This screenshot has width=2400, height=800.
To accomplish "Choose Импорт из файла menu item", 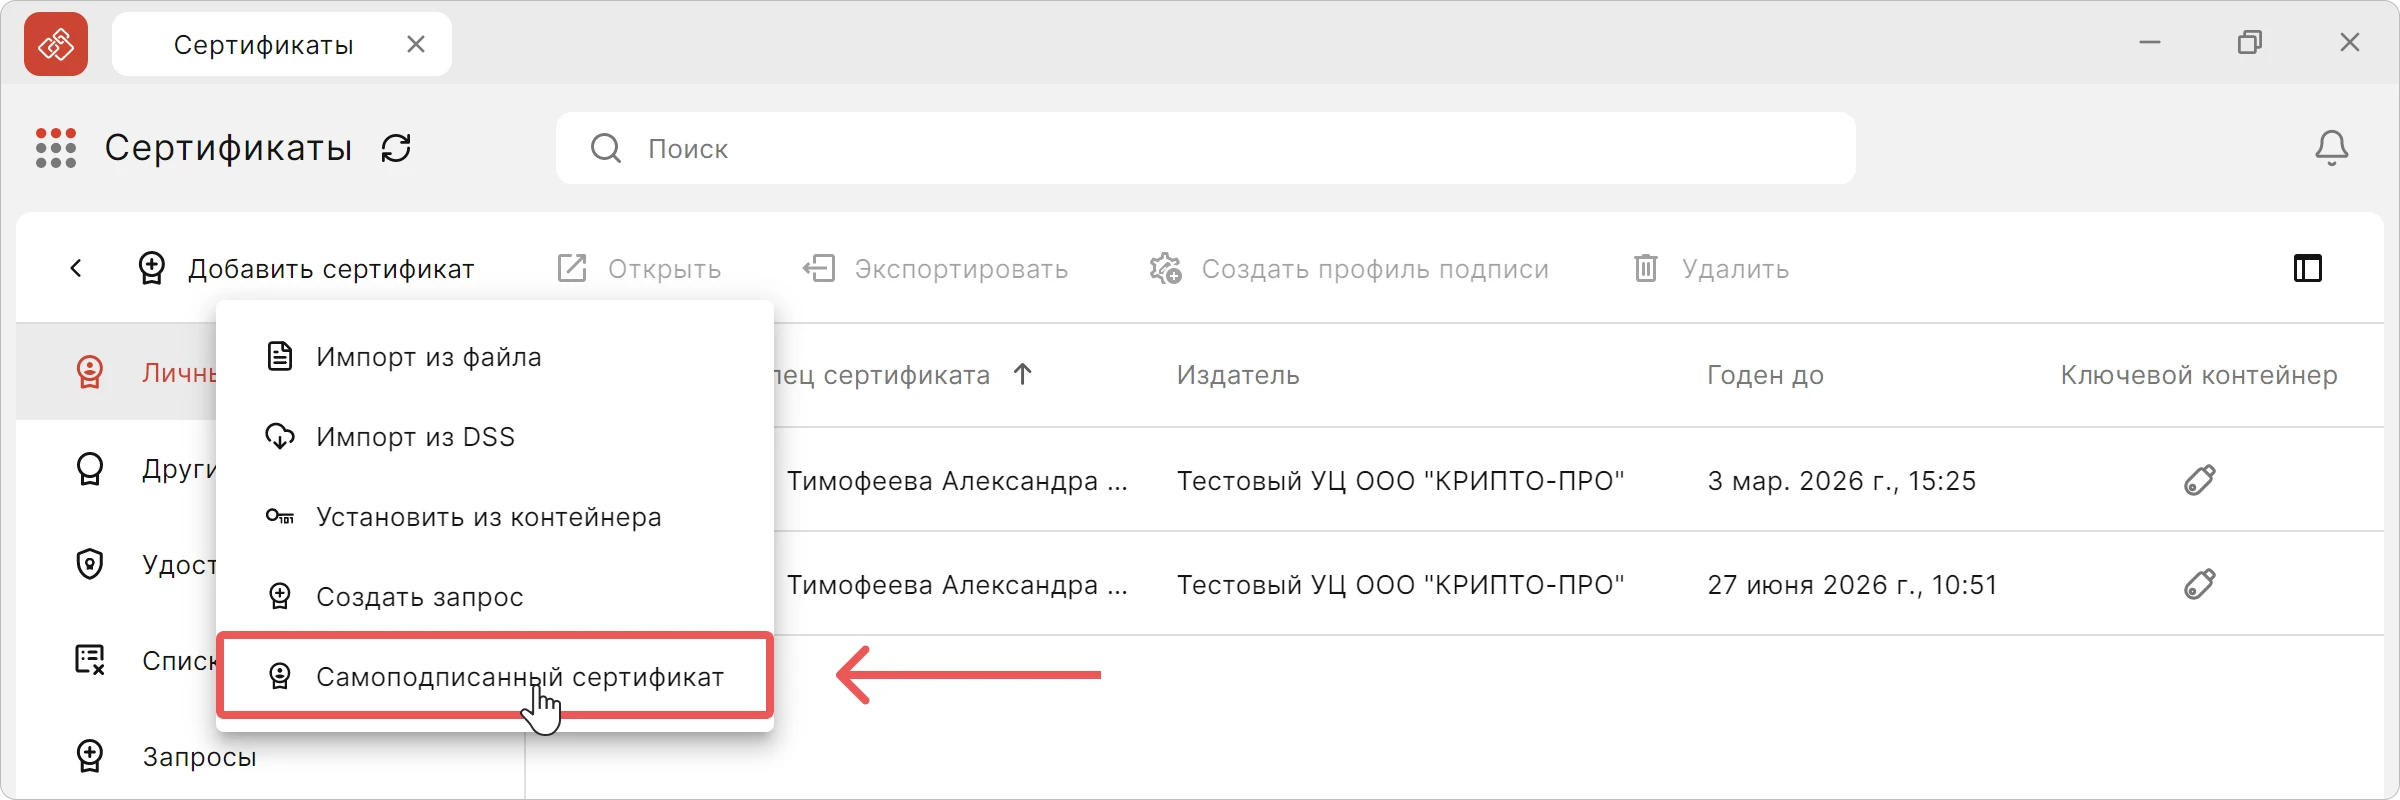I will [x=495, y=357].
